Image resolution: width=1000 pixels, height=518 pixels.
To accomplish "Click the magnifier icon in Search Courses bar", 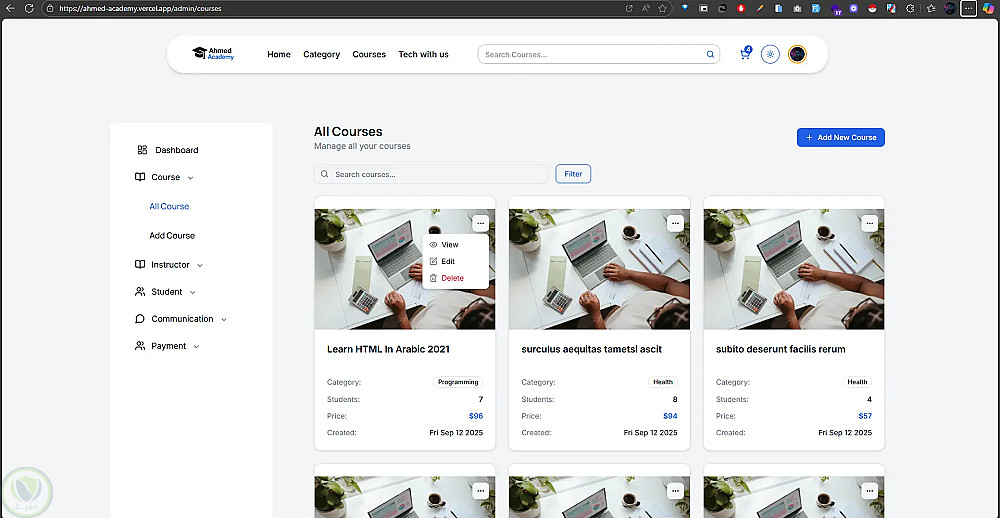I will (710, 54).
